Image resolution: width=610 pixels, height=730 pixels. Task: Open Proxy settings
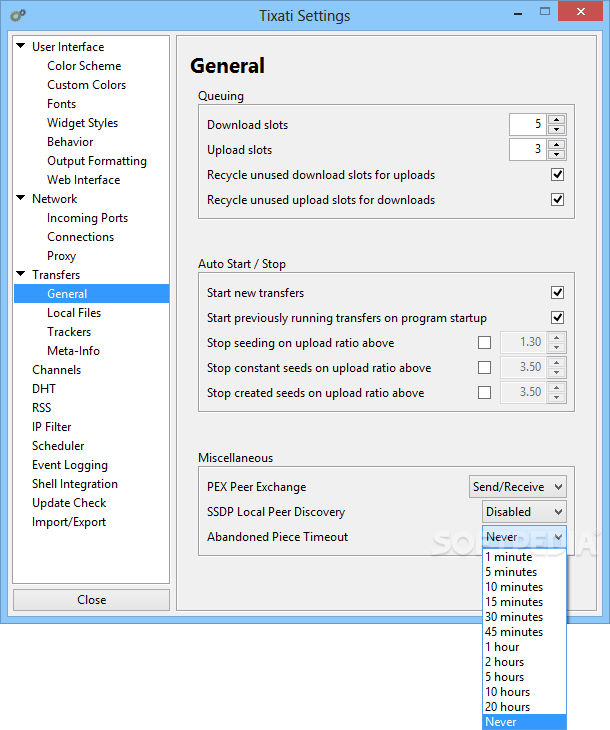tap(61, 256)
